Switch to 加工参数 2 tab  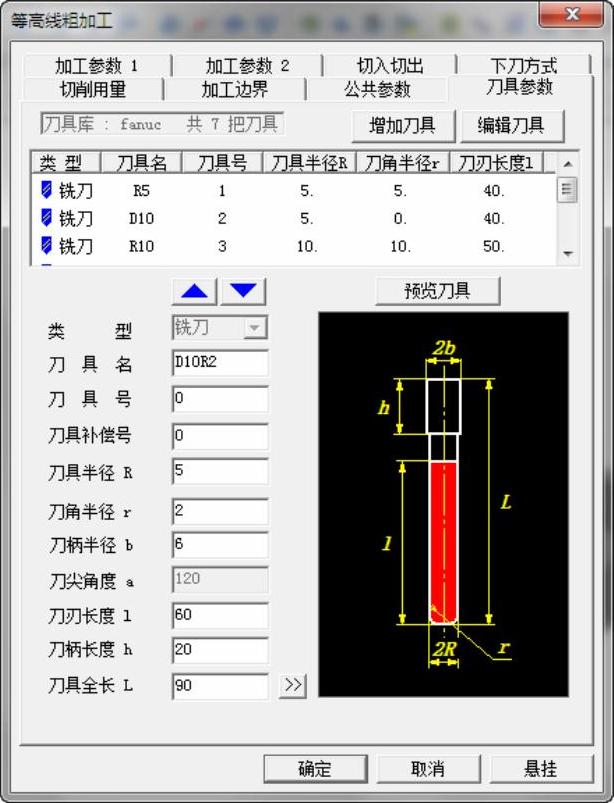247,66
